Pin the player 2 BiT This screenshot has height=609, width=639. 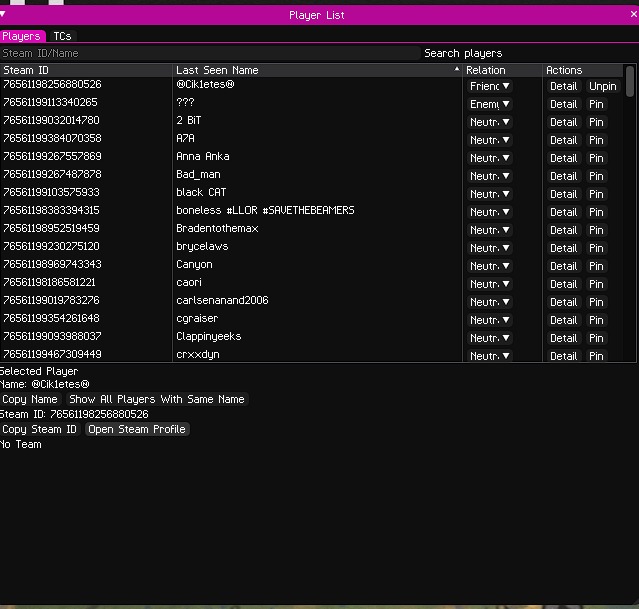coord(596,122)
